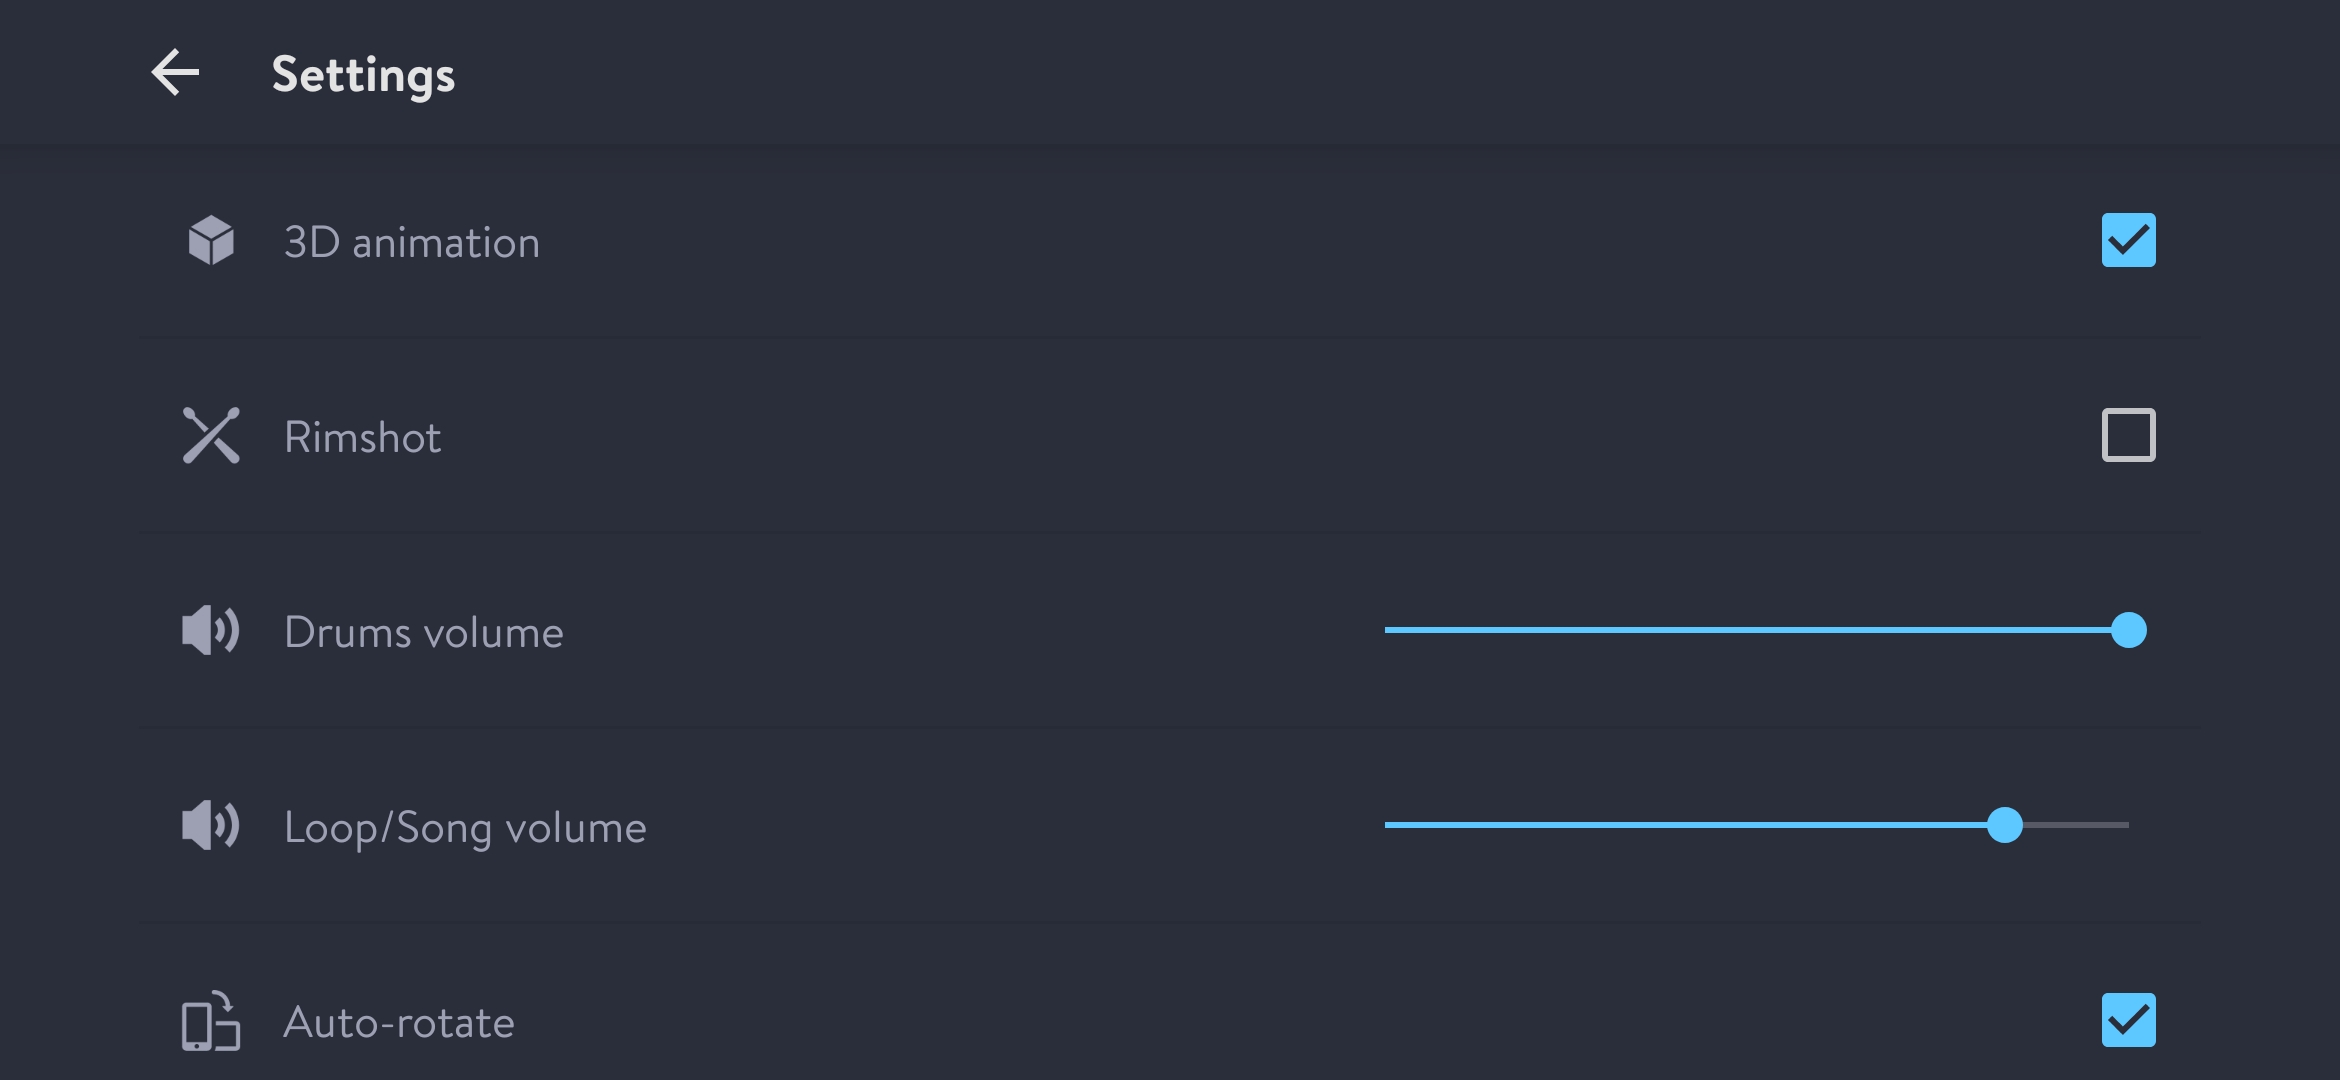Click the crossed drumsticks Rimshot icon
The height and width of the screenshot is (1080, 2340).
coord(211,435)
